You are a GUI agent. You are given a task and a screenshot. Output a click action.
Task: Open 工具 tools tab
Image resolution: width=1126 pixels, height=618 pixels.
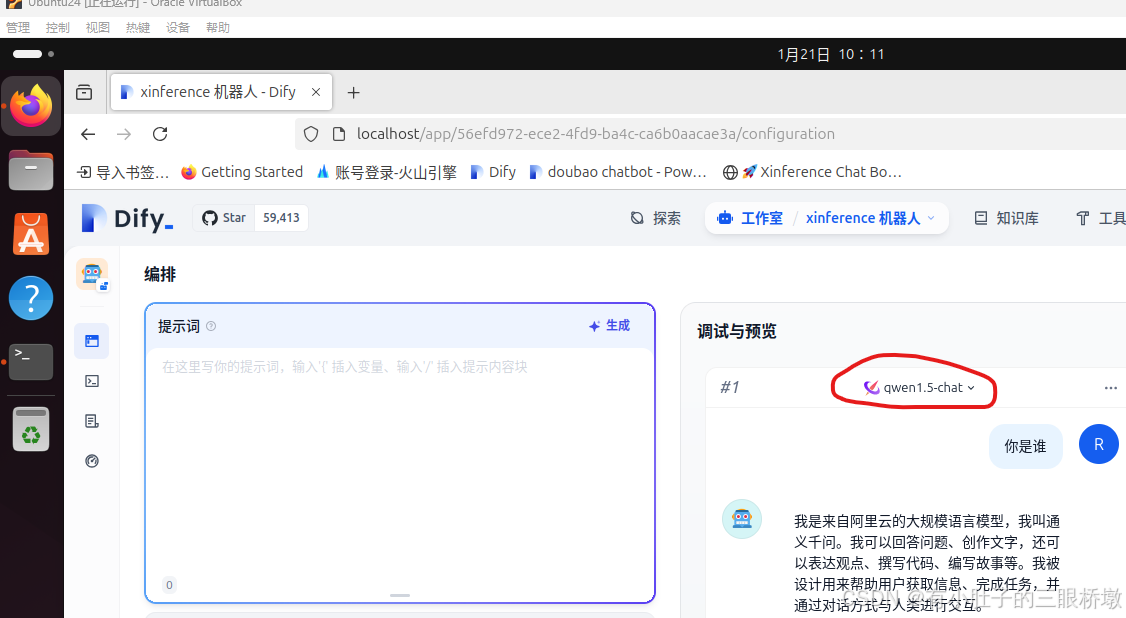point(1100,218)
